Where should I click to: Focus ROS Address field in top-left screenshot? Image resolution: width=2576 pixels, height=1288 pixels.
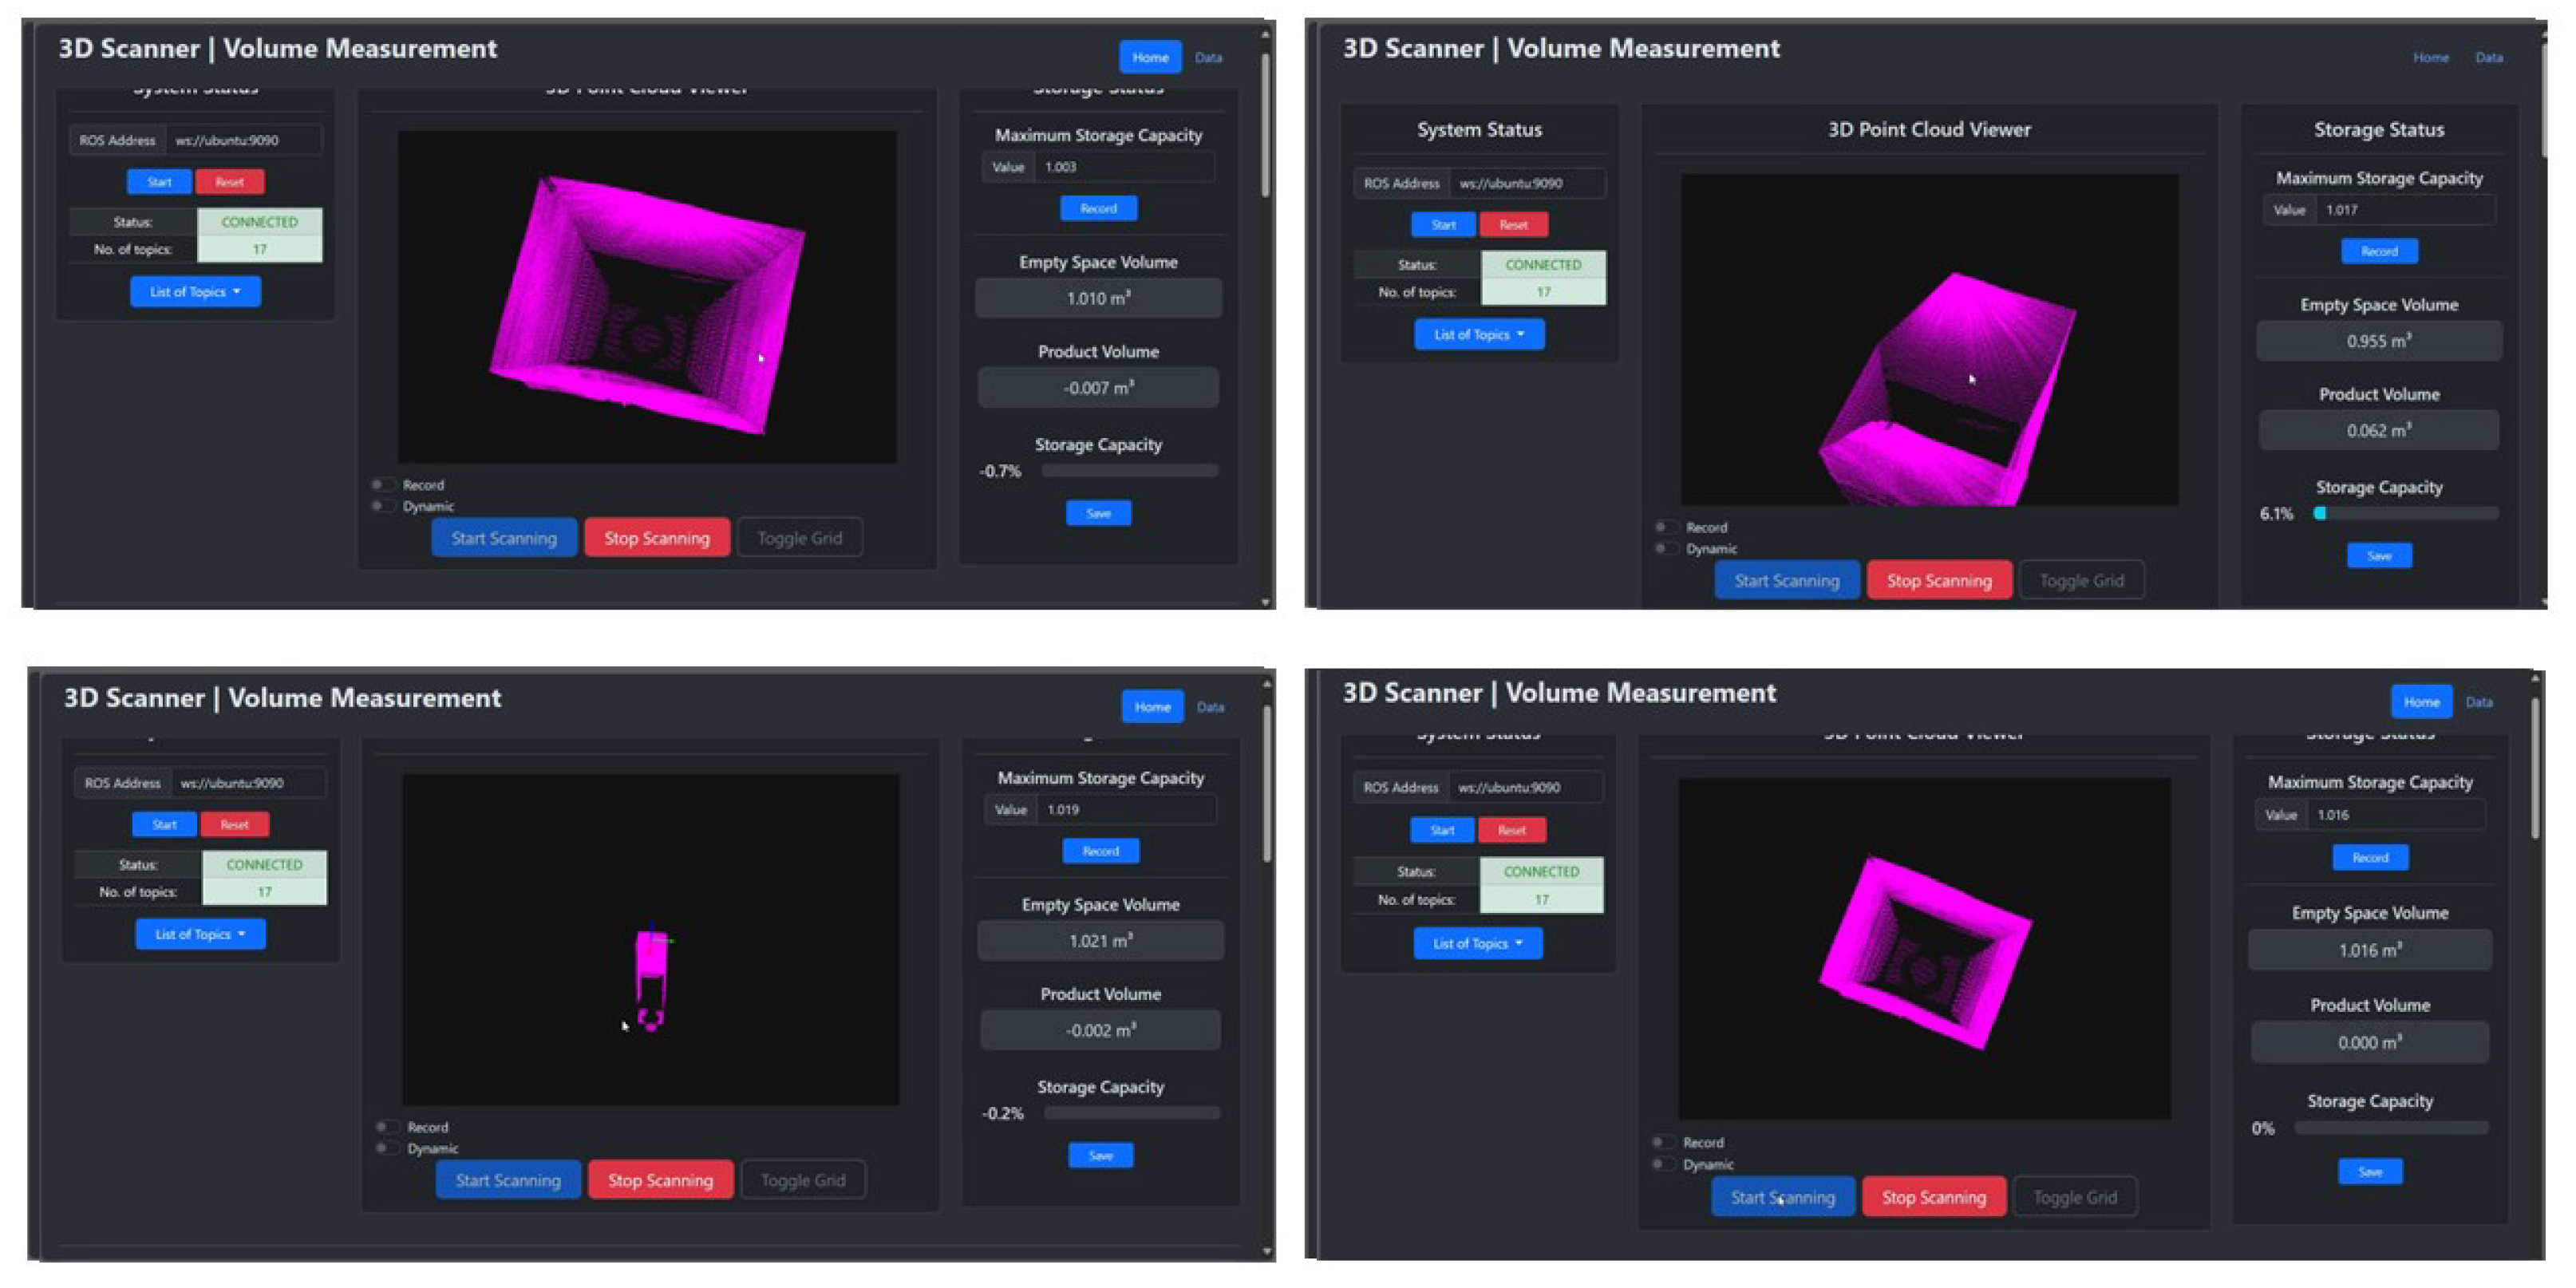pyautogui.click(x=244, y=140)
